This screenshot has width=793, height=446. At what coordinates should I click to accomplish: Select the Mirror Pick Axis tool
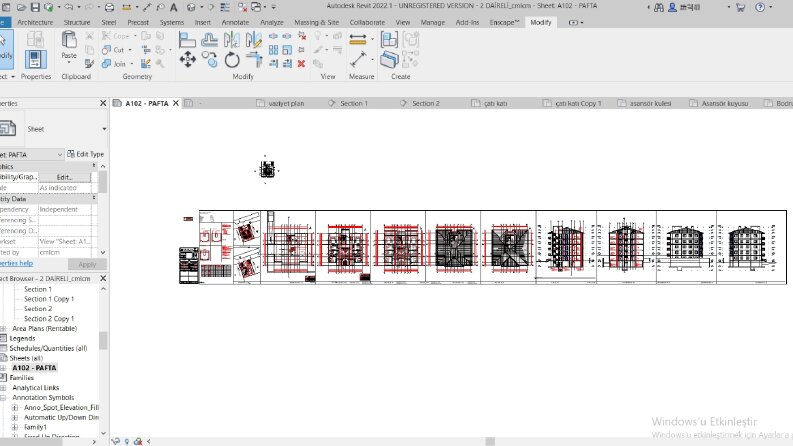(232, 40)
